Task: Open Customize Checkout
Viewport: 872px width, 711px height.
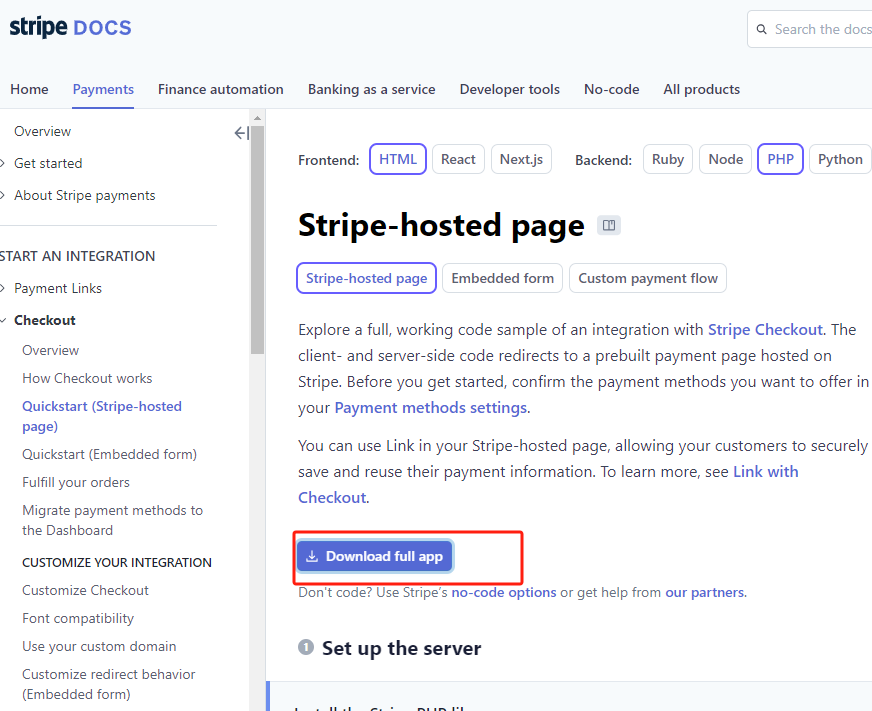Action: 85,590
